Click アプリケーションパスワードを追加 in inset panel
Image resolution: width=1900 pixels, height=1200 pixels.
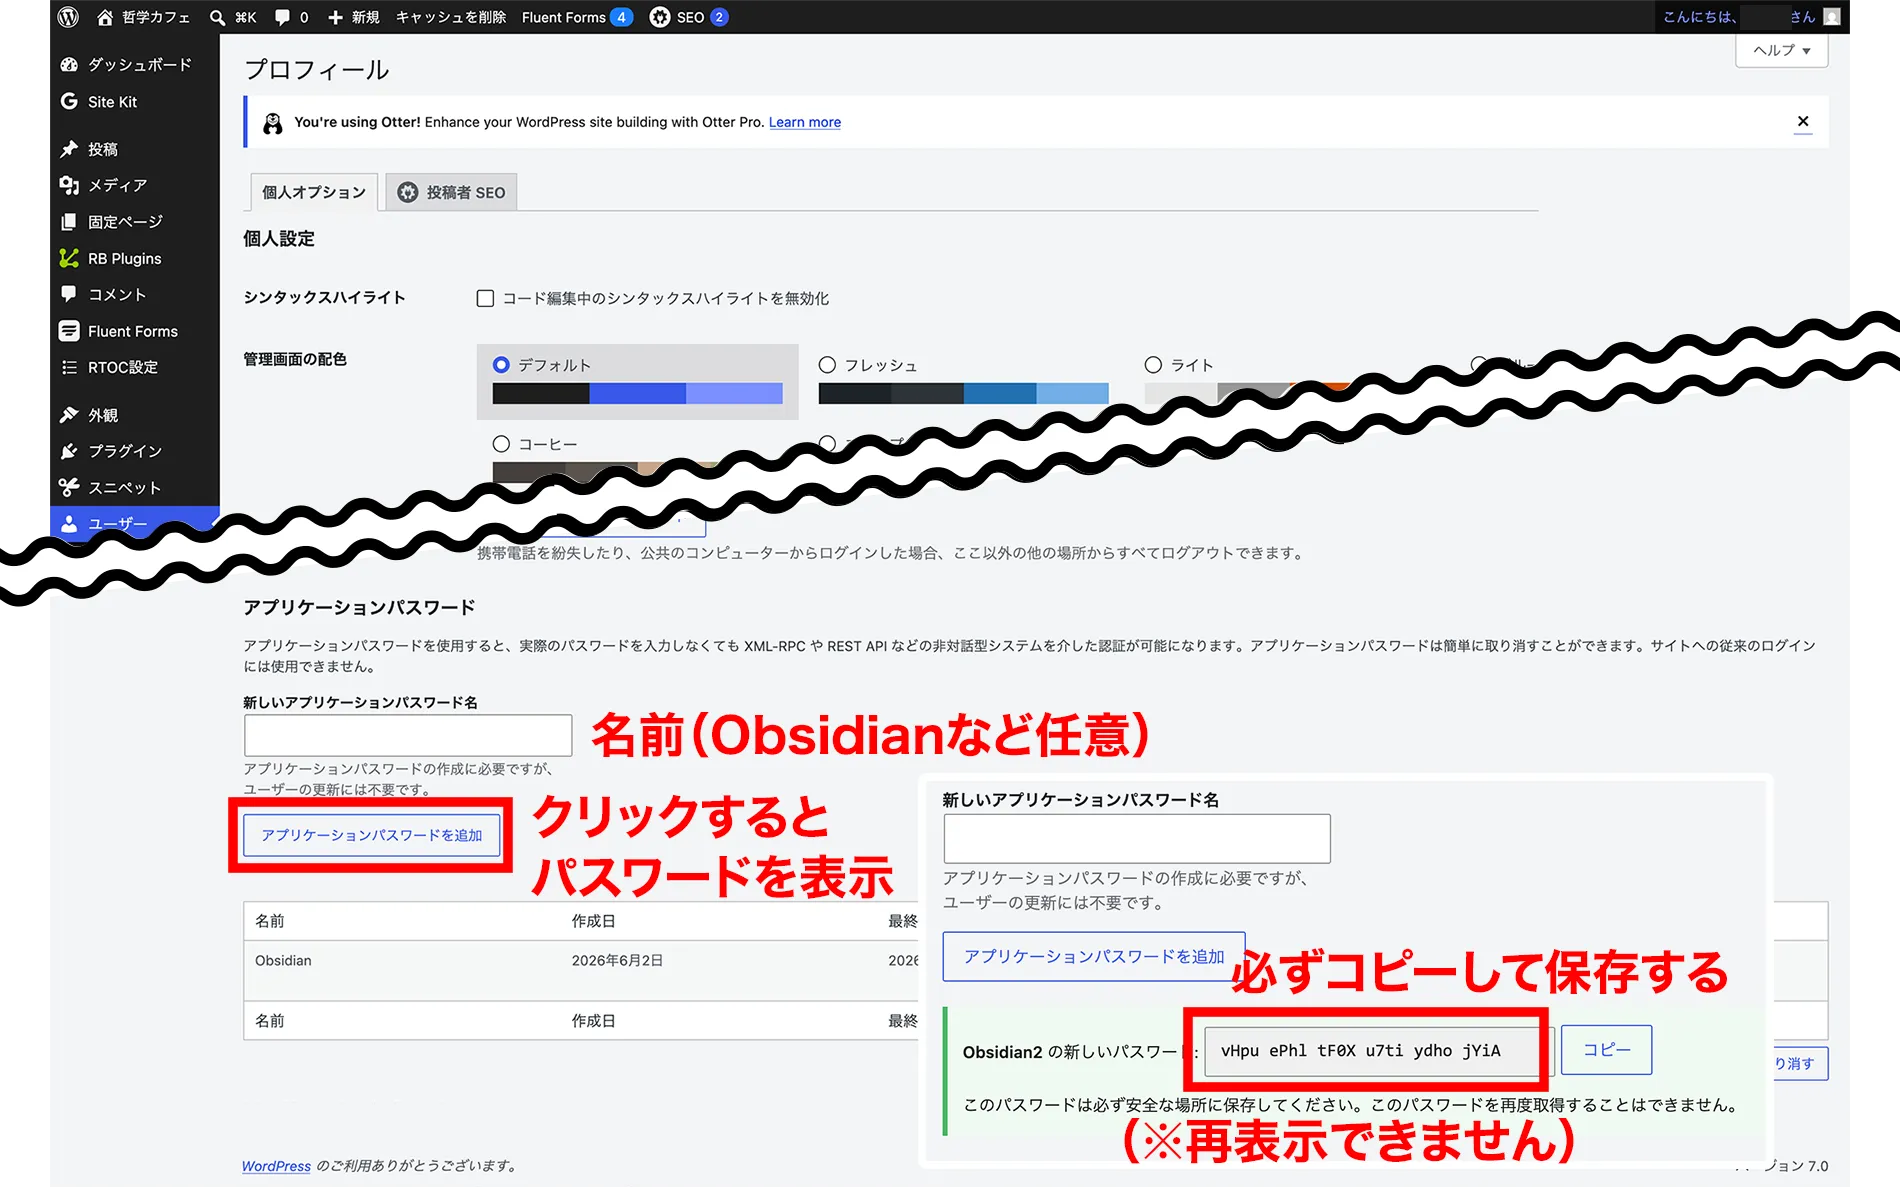coord(1094,957)
